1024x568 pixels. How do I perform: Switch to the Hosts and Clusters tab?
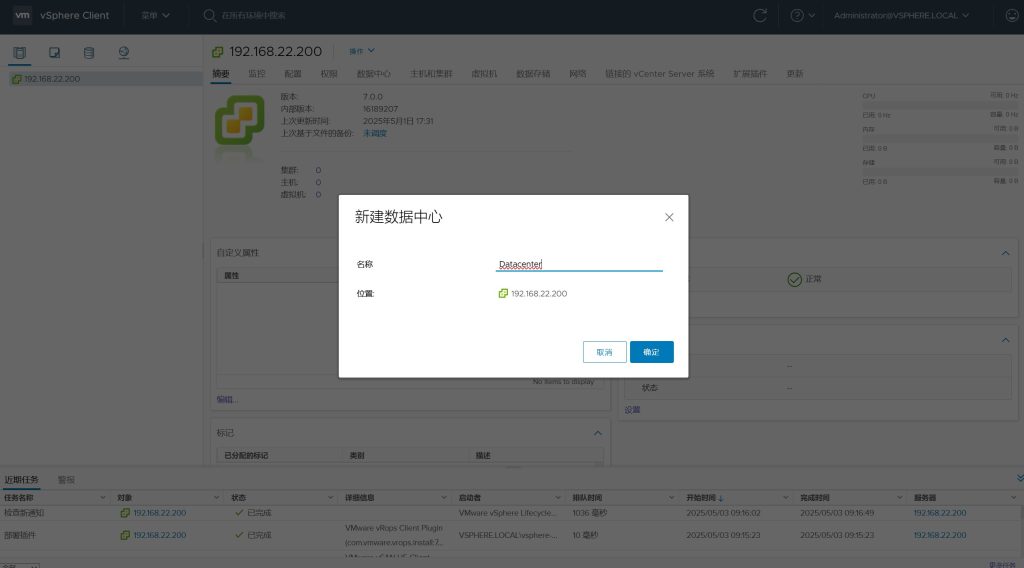(431, 74)
